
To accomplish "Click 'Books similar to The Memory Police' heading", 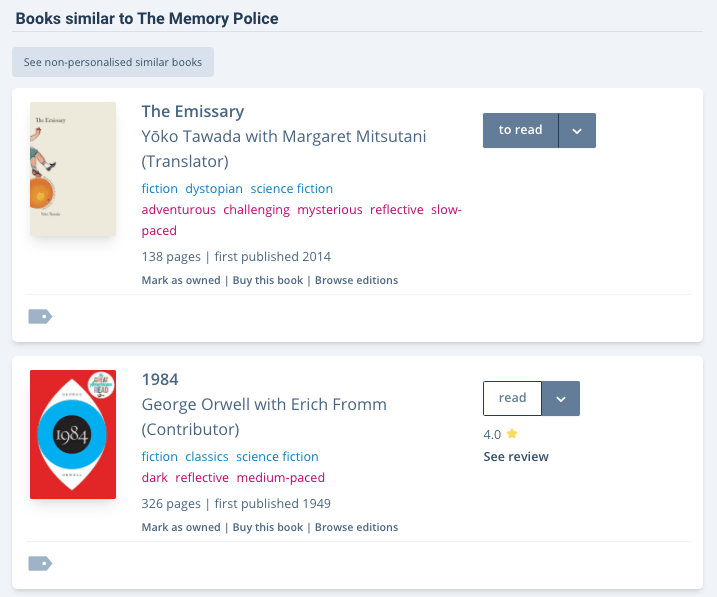I will [x=147, y=19].
